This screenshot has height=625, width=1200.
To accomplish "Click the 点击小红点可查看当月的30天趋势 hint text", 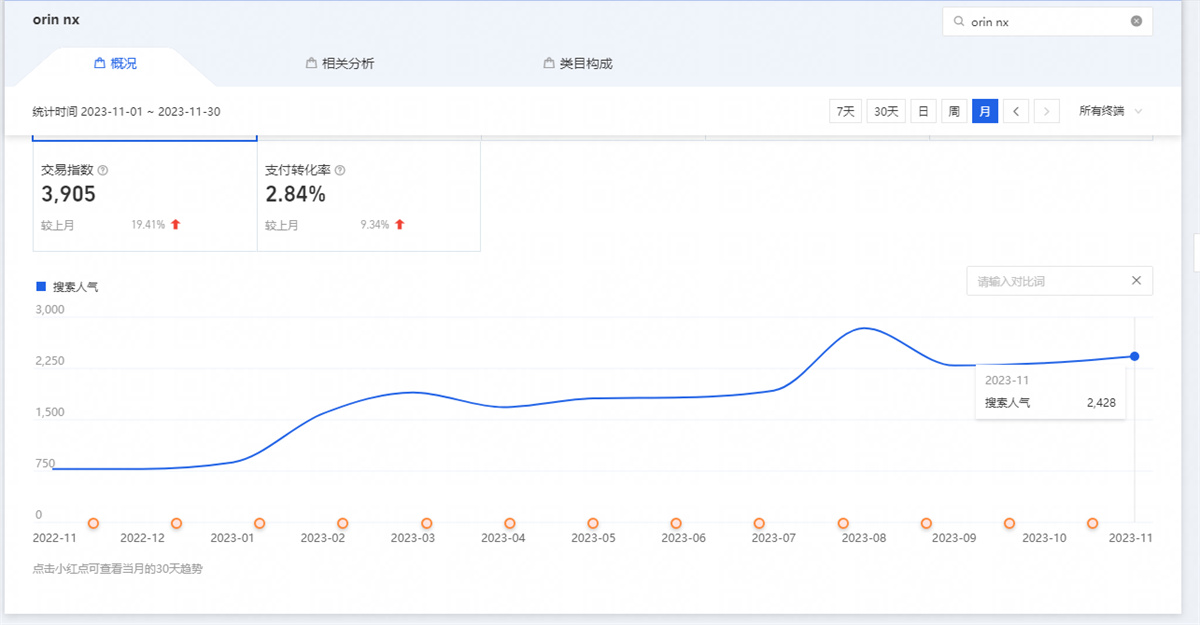I will coord(118,568).
